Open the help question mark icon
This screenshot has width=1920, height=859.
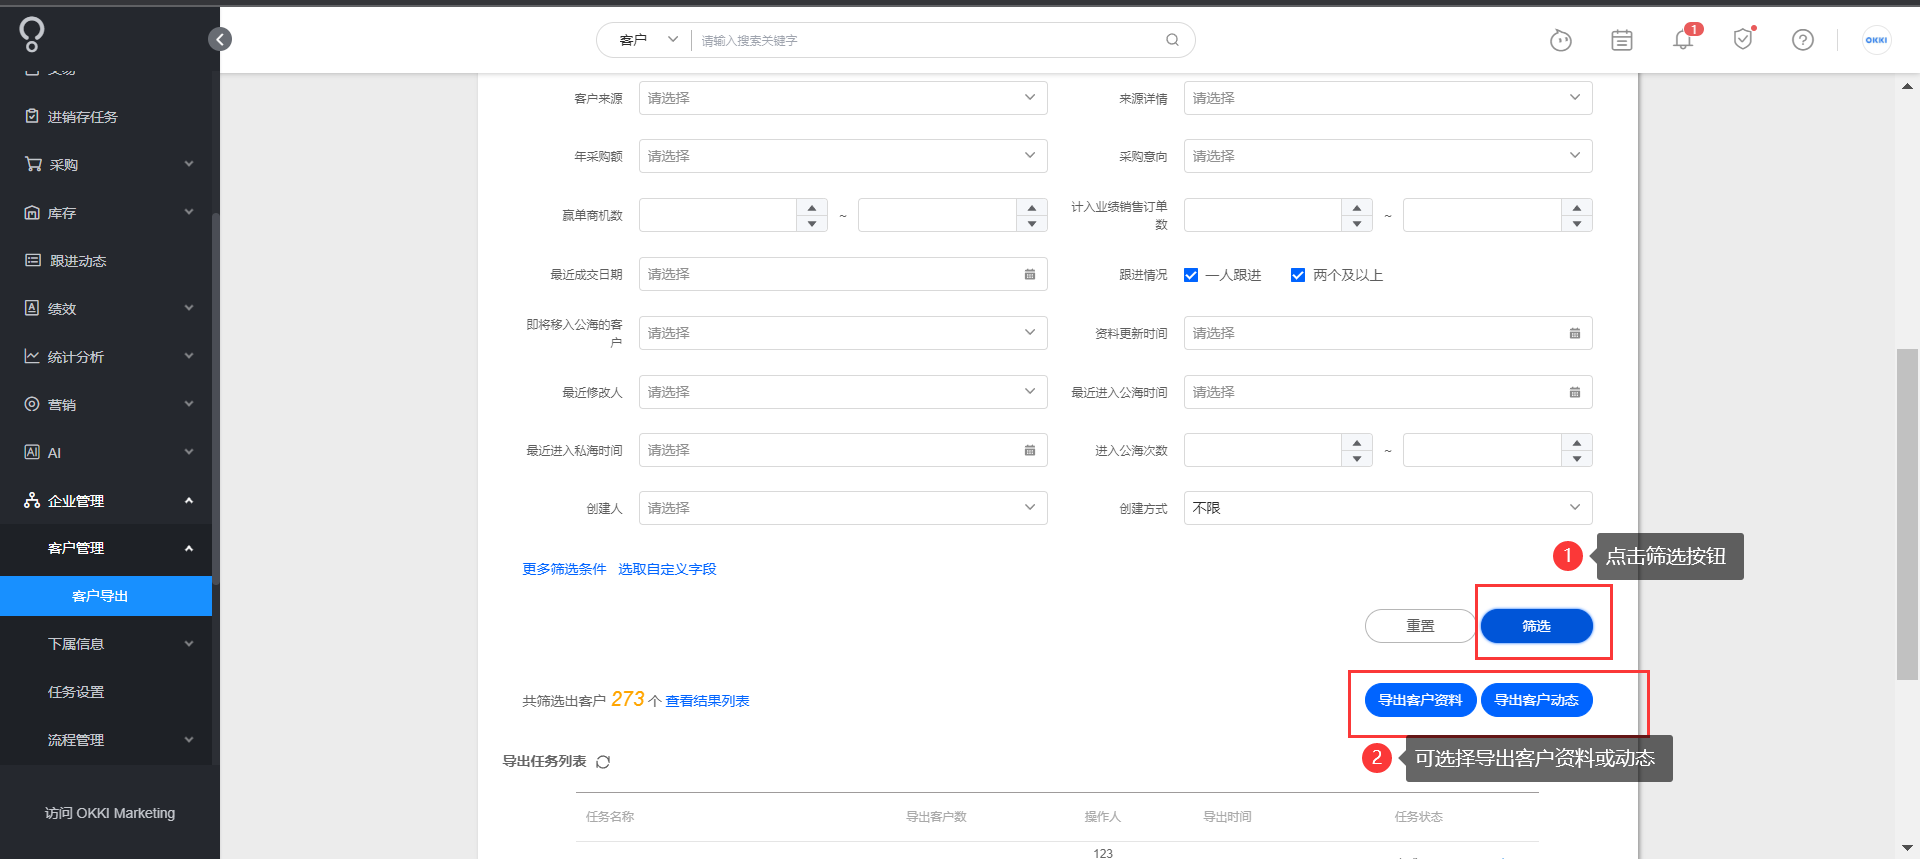[1803, 40]
